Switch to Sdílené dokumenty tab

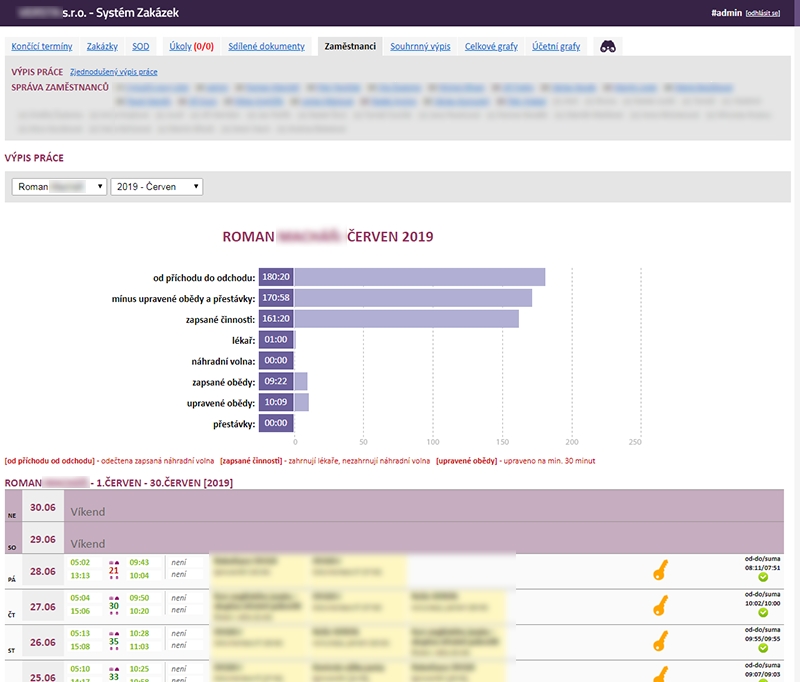click(x=266, y=46)
